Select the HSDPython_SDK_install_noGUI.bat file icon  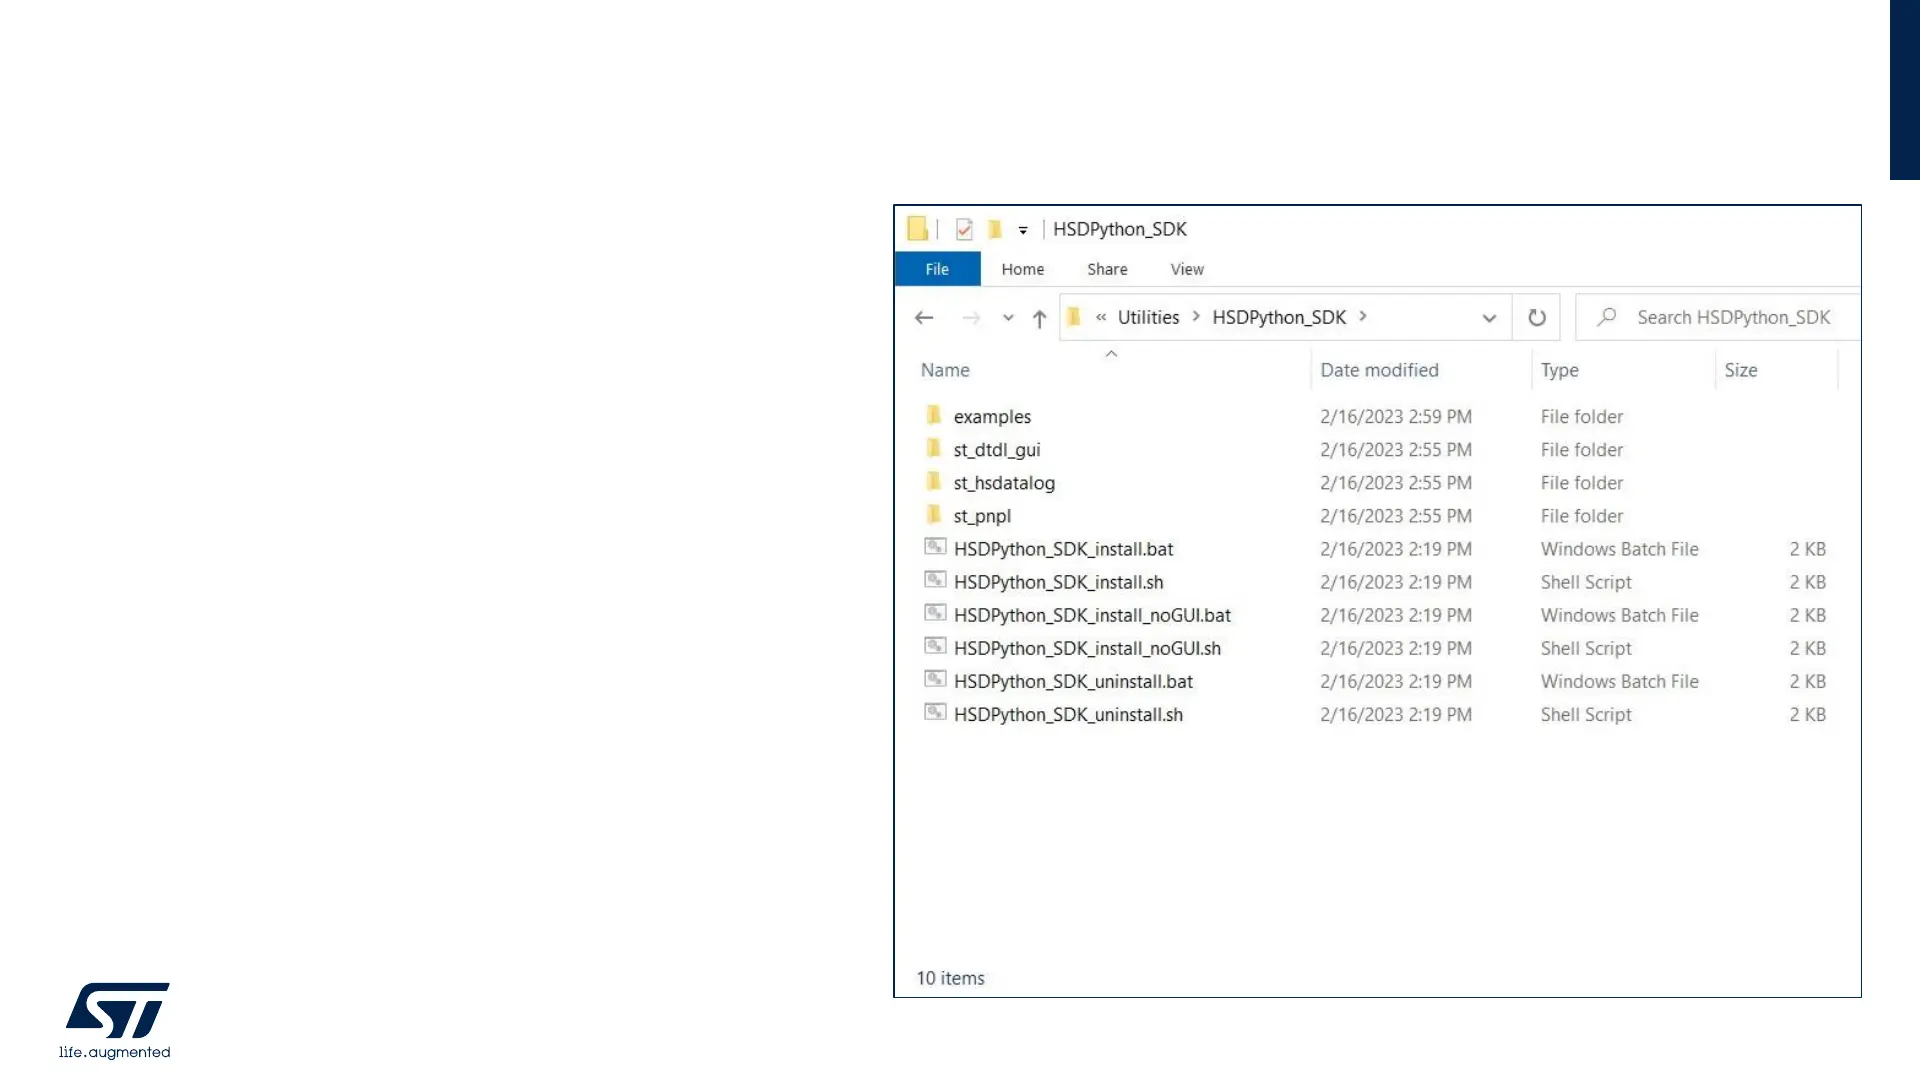click(x=935, y=613)
